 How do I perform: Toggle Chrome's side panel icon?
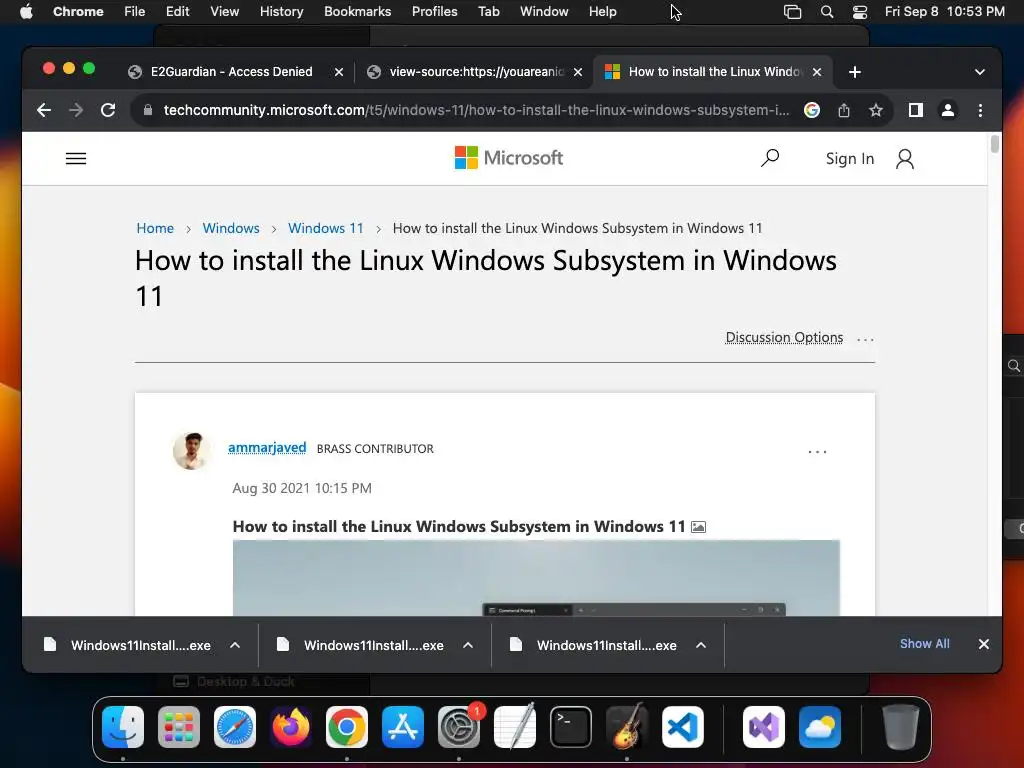click(916, 110)
